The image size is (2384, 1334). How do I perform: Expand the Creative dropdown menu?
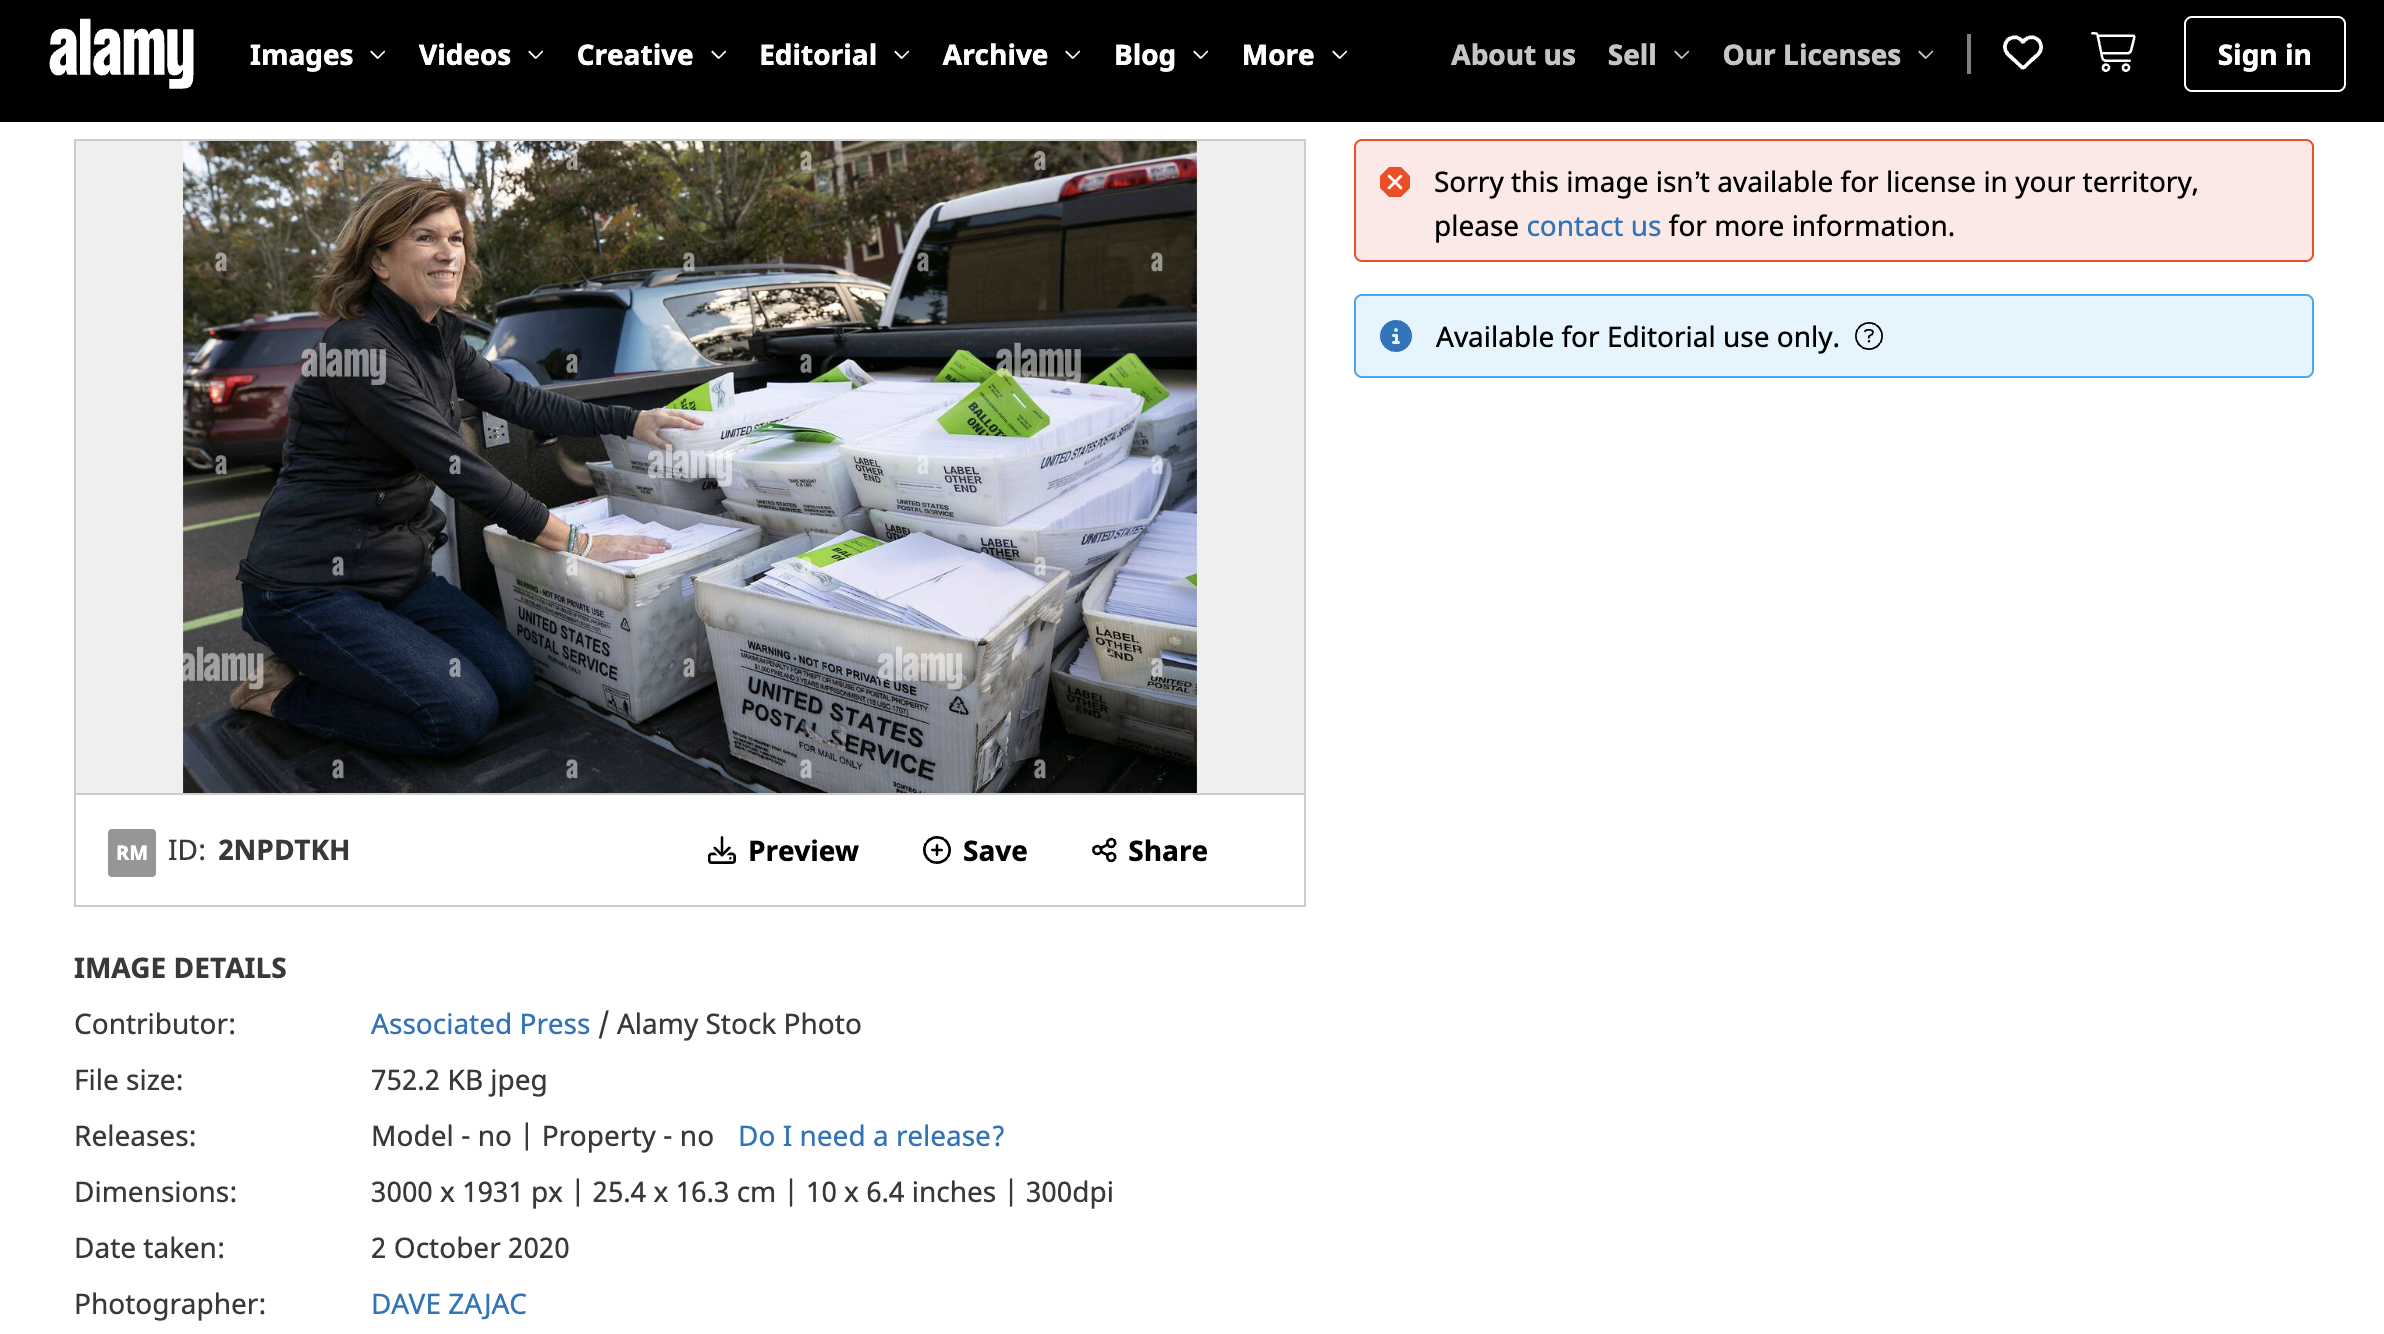(x=651, y=55)
